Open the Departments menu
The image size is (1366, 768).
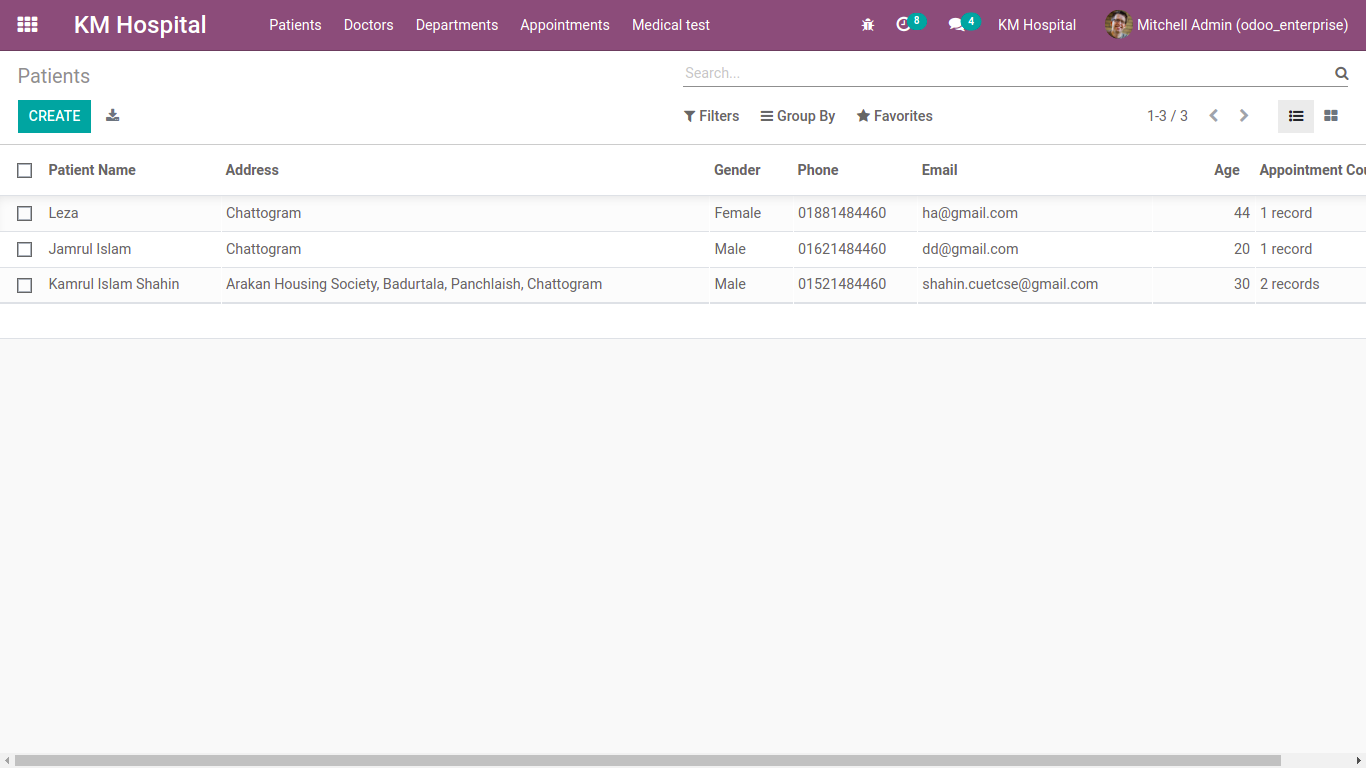click(x=457, y=25)
